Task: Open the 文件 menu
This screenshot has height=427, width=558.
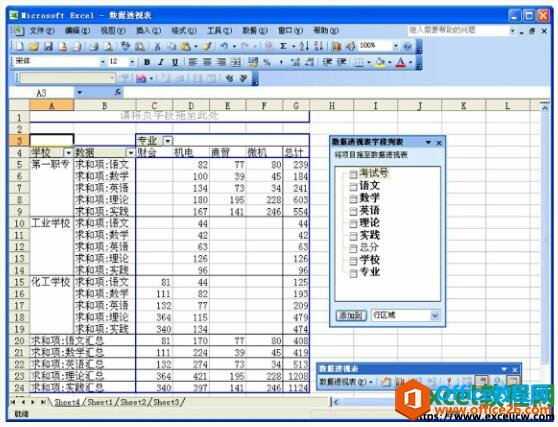Action: coord(41,31)
